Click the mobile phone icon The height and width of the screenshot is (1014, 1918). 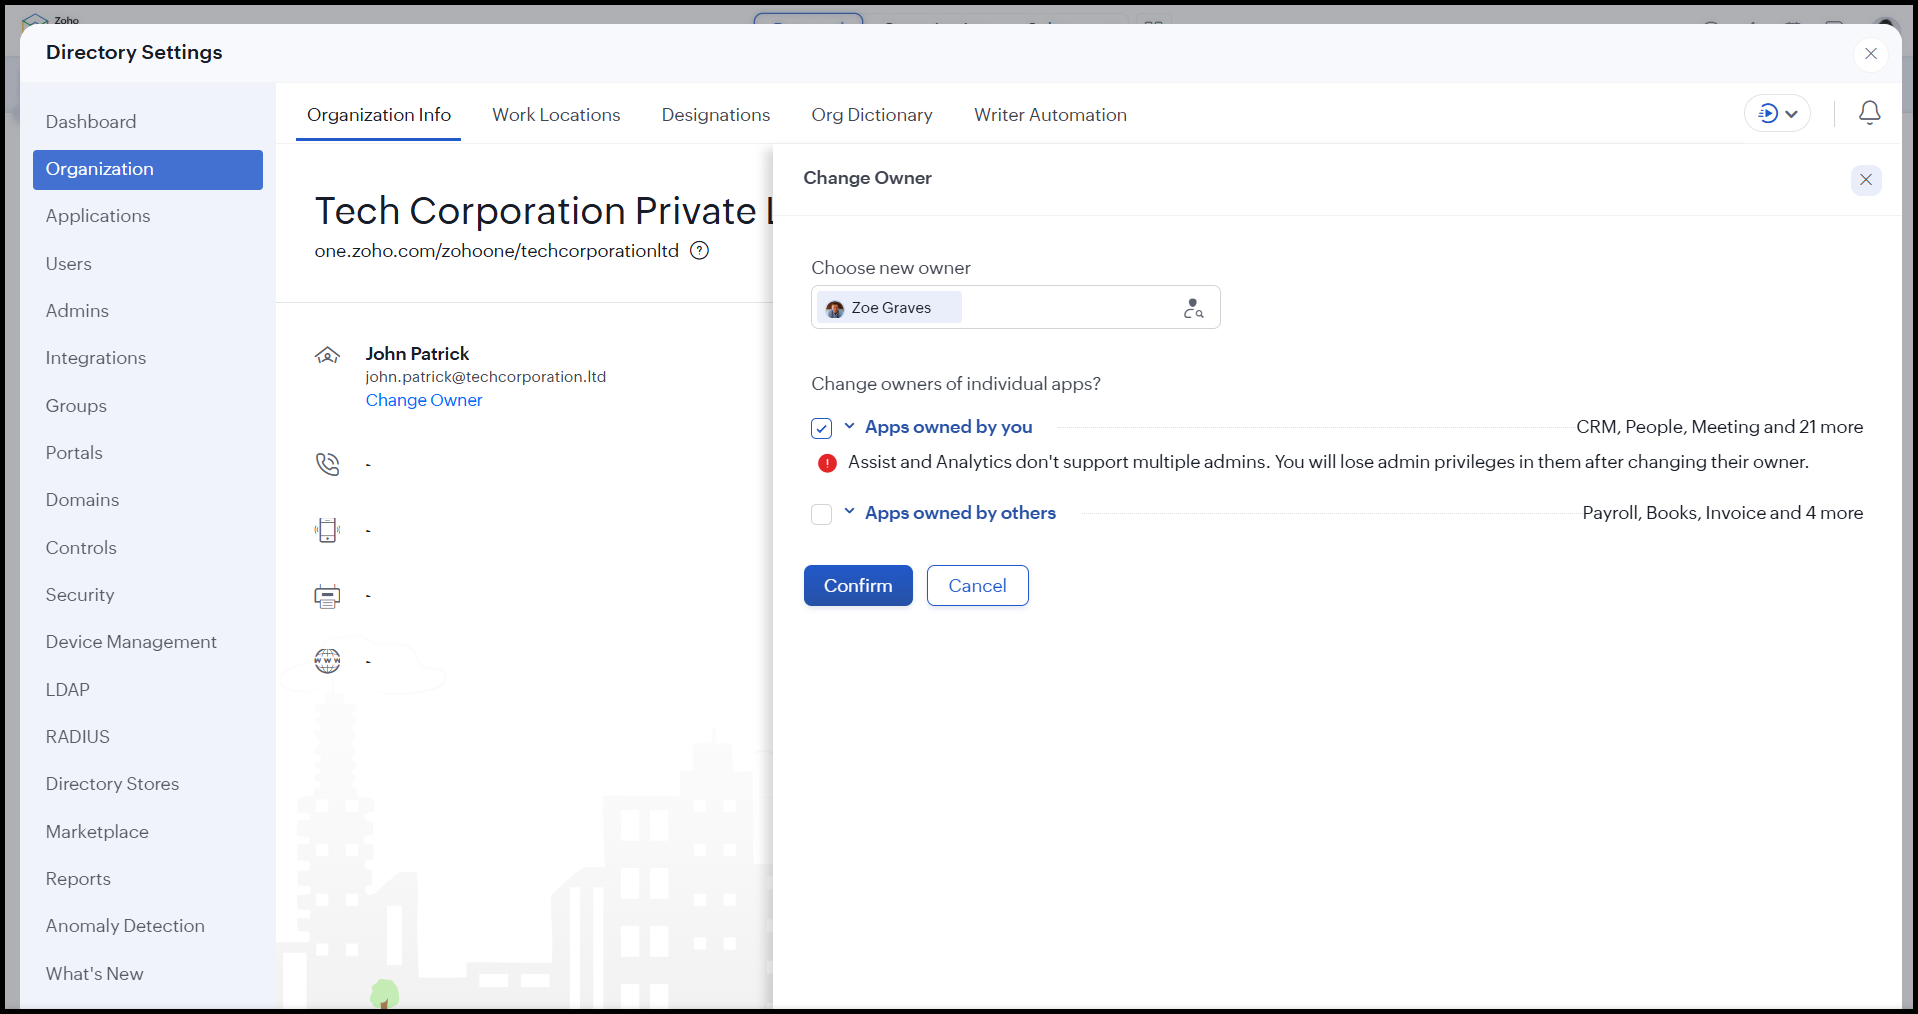(327, 530)
